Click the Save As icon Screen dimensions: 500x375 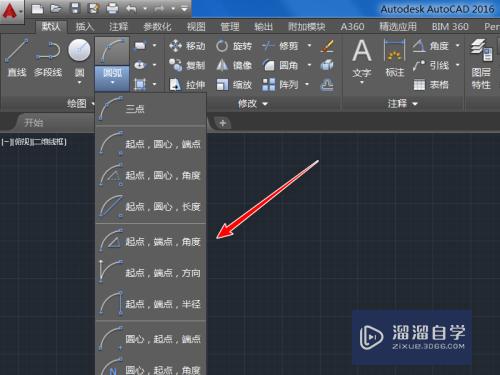click(x=94, y=9)
